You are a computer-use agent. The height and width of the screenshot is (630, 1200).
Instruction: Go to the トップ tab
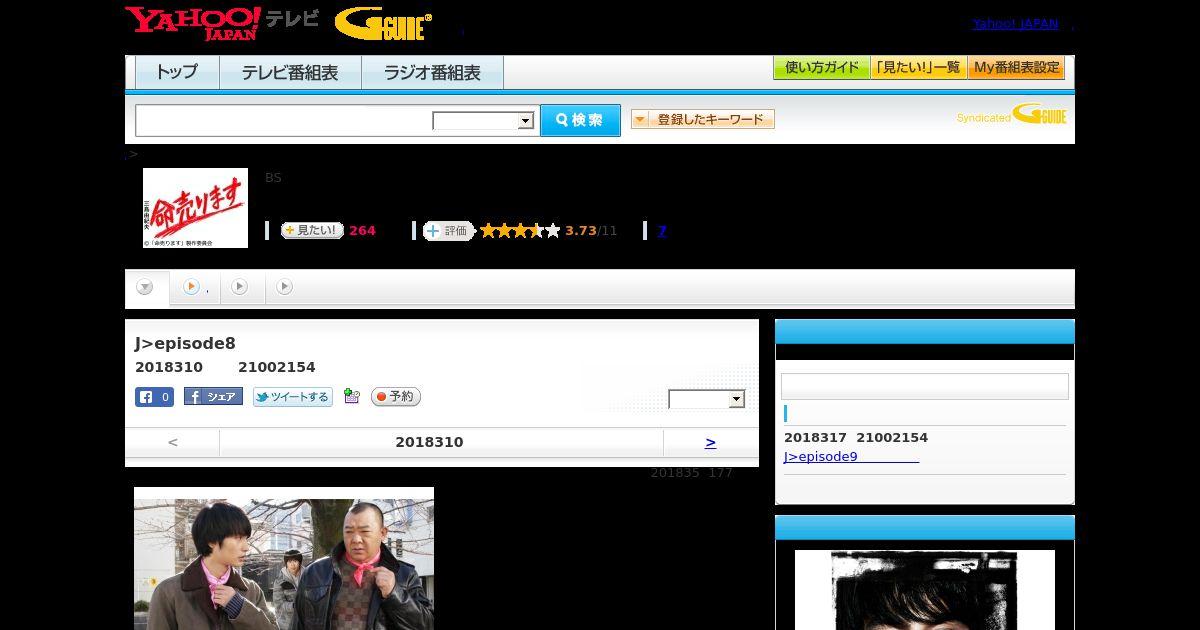[177, 73]
